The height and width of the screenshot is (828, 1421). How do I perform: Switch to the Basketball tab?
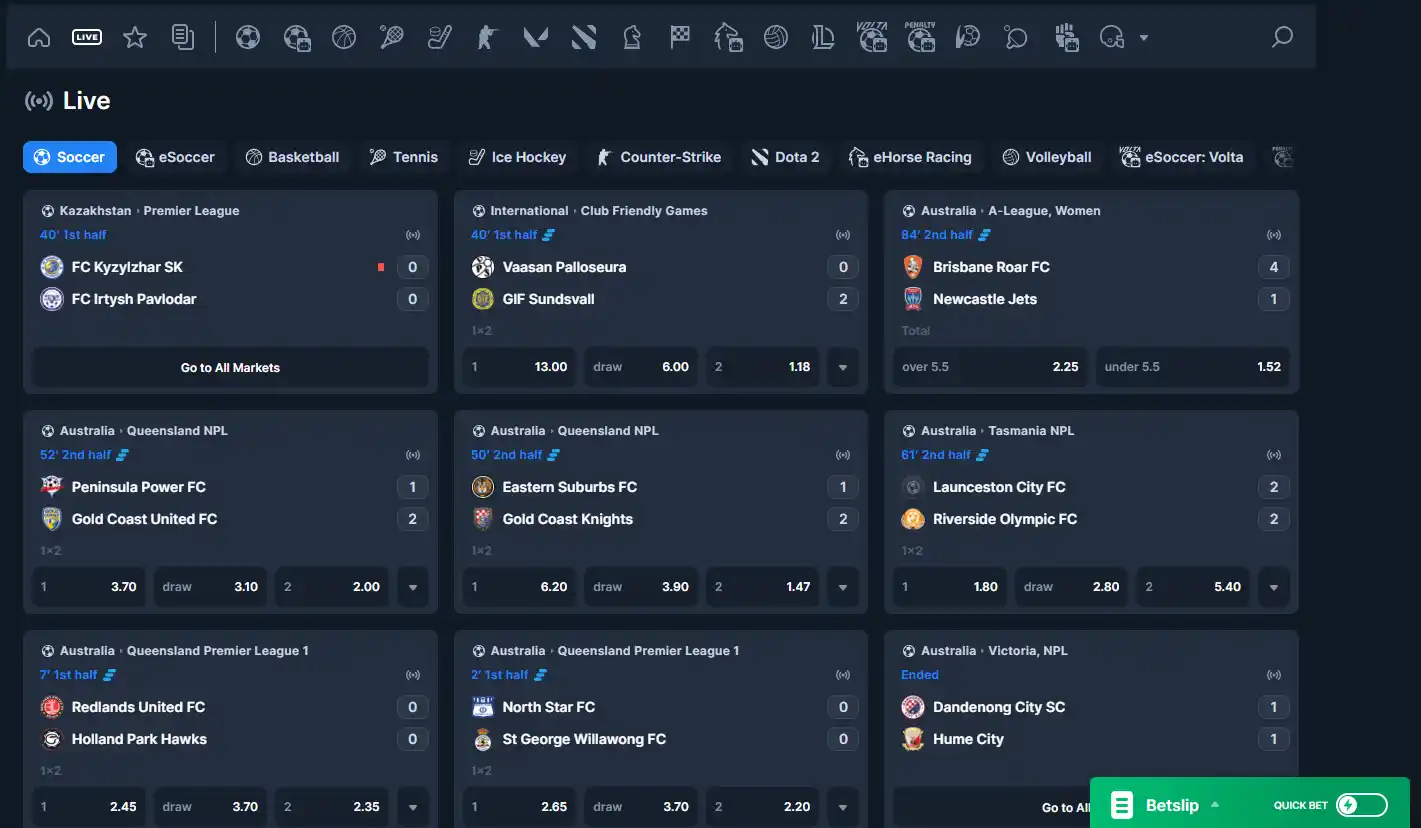[293, 157]
